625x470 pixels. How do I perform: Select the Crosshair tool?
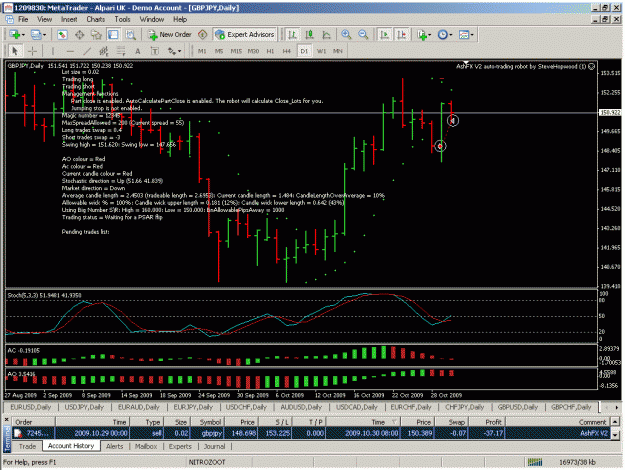[32, 51]
